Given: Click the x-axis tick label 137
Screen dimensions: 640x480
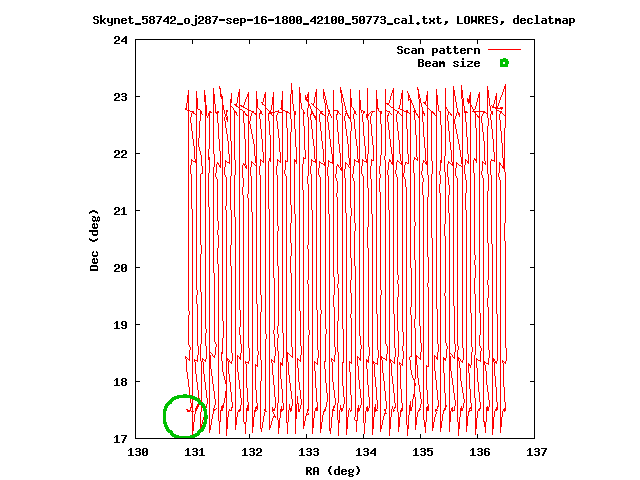Looking at the screenshot, I should point(536,453).
